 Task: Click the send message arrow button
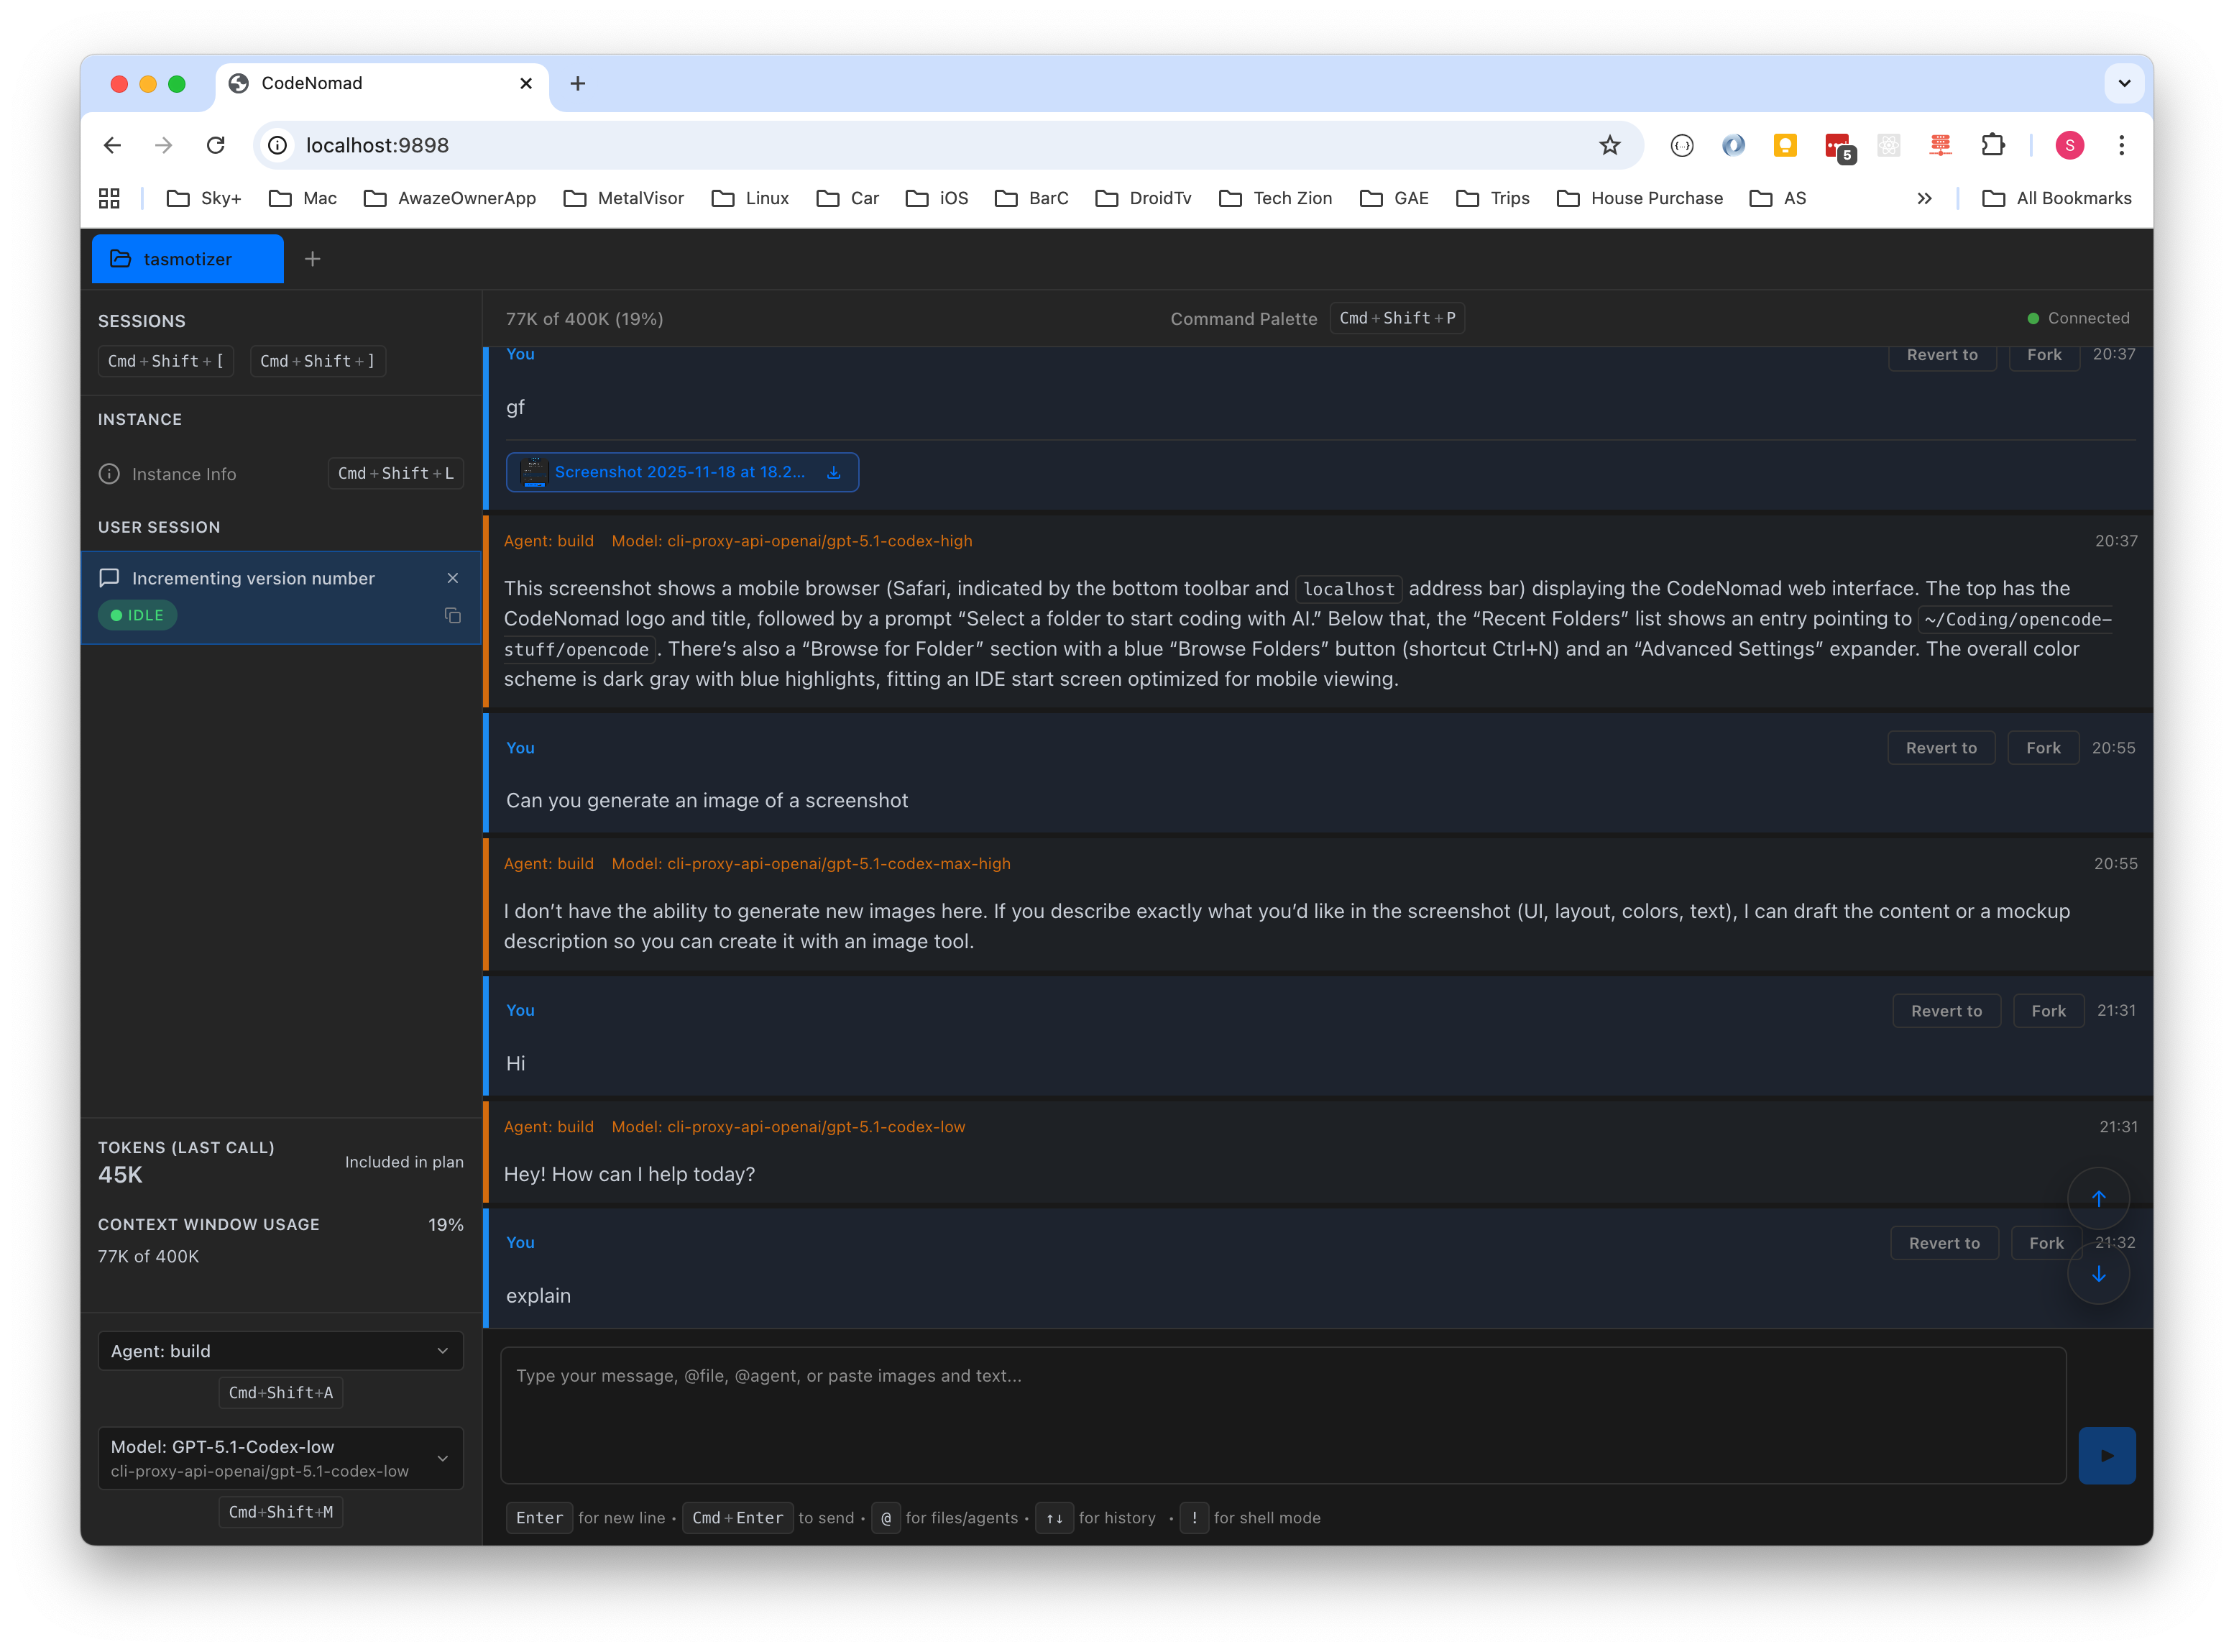coord(2106,1455)
